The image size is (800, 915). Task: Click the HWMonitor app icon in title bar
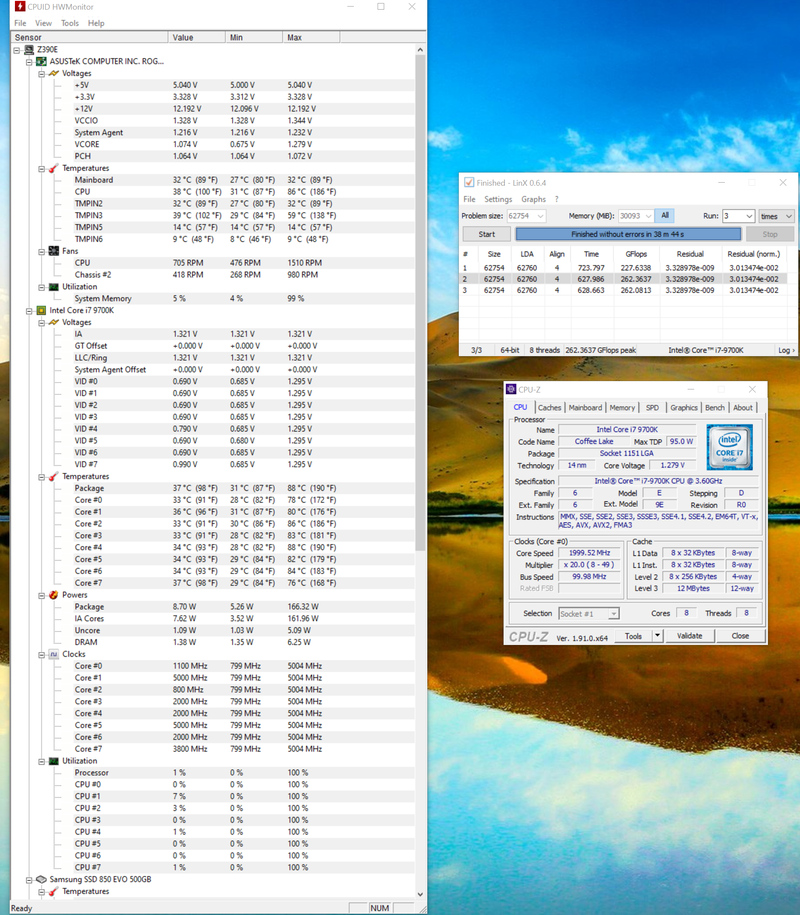pos(20,6)
